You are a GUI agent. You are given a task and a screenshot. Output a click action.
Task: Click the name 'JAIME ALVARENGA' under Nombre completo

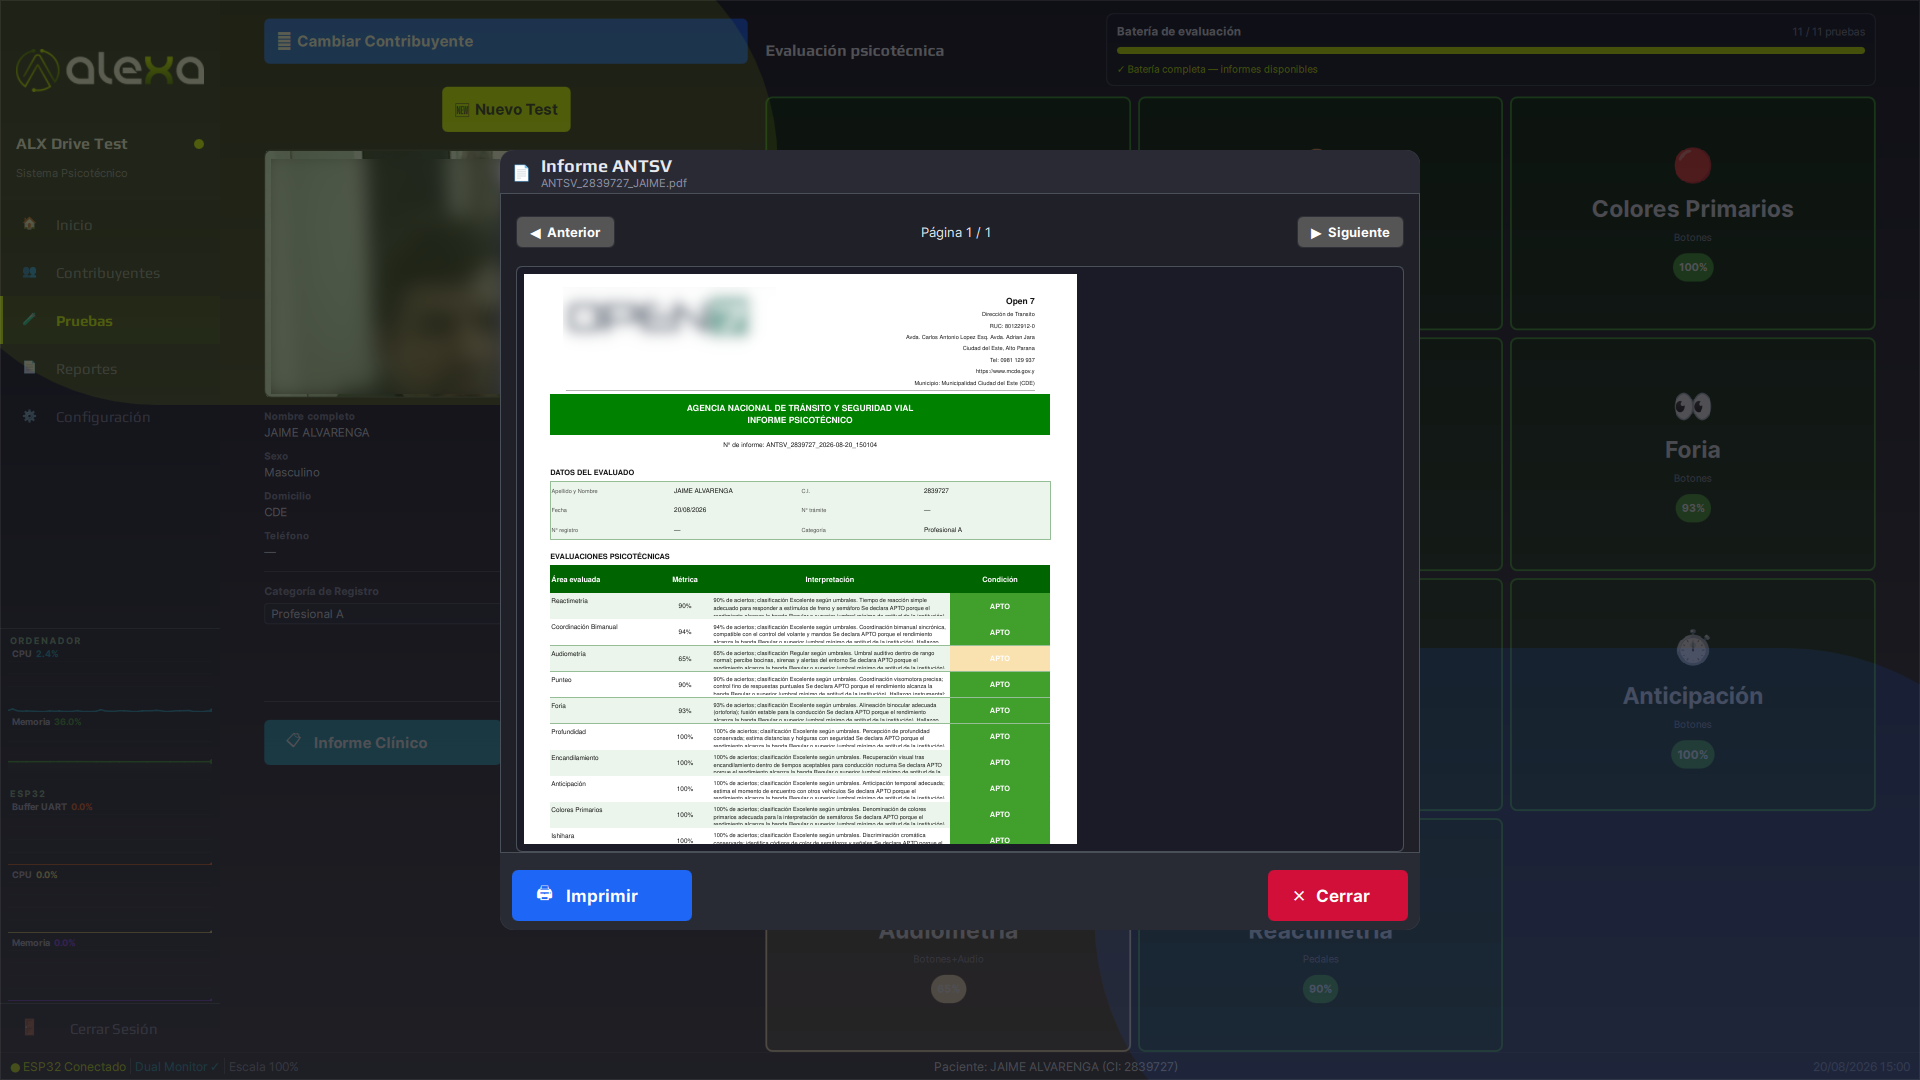(x=317, y=433)
